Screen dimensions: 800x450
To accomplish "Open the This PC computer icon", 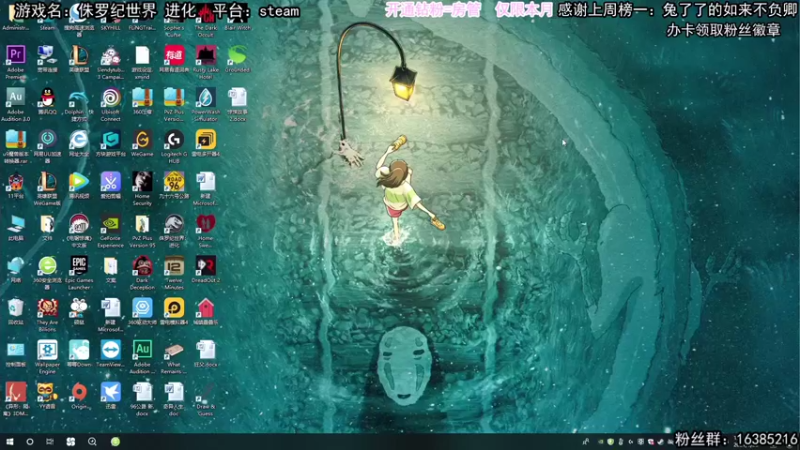I will tap(15, 223).
